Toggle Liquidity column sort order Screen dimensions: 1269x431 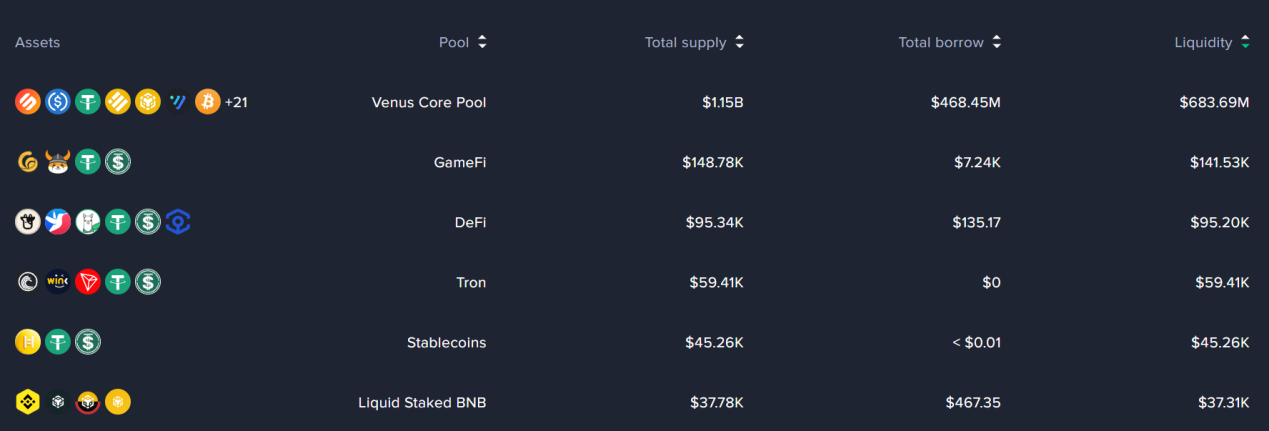tap(1212, 42)
